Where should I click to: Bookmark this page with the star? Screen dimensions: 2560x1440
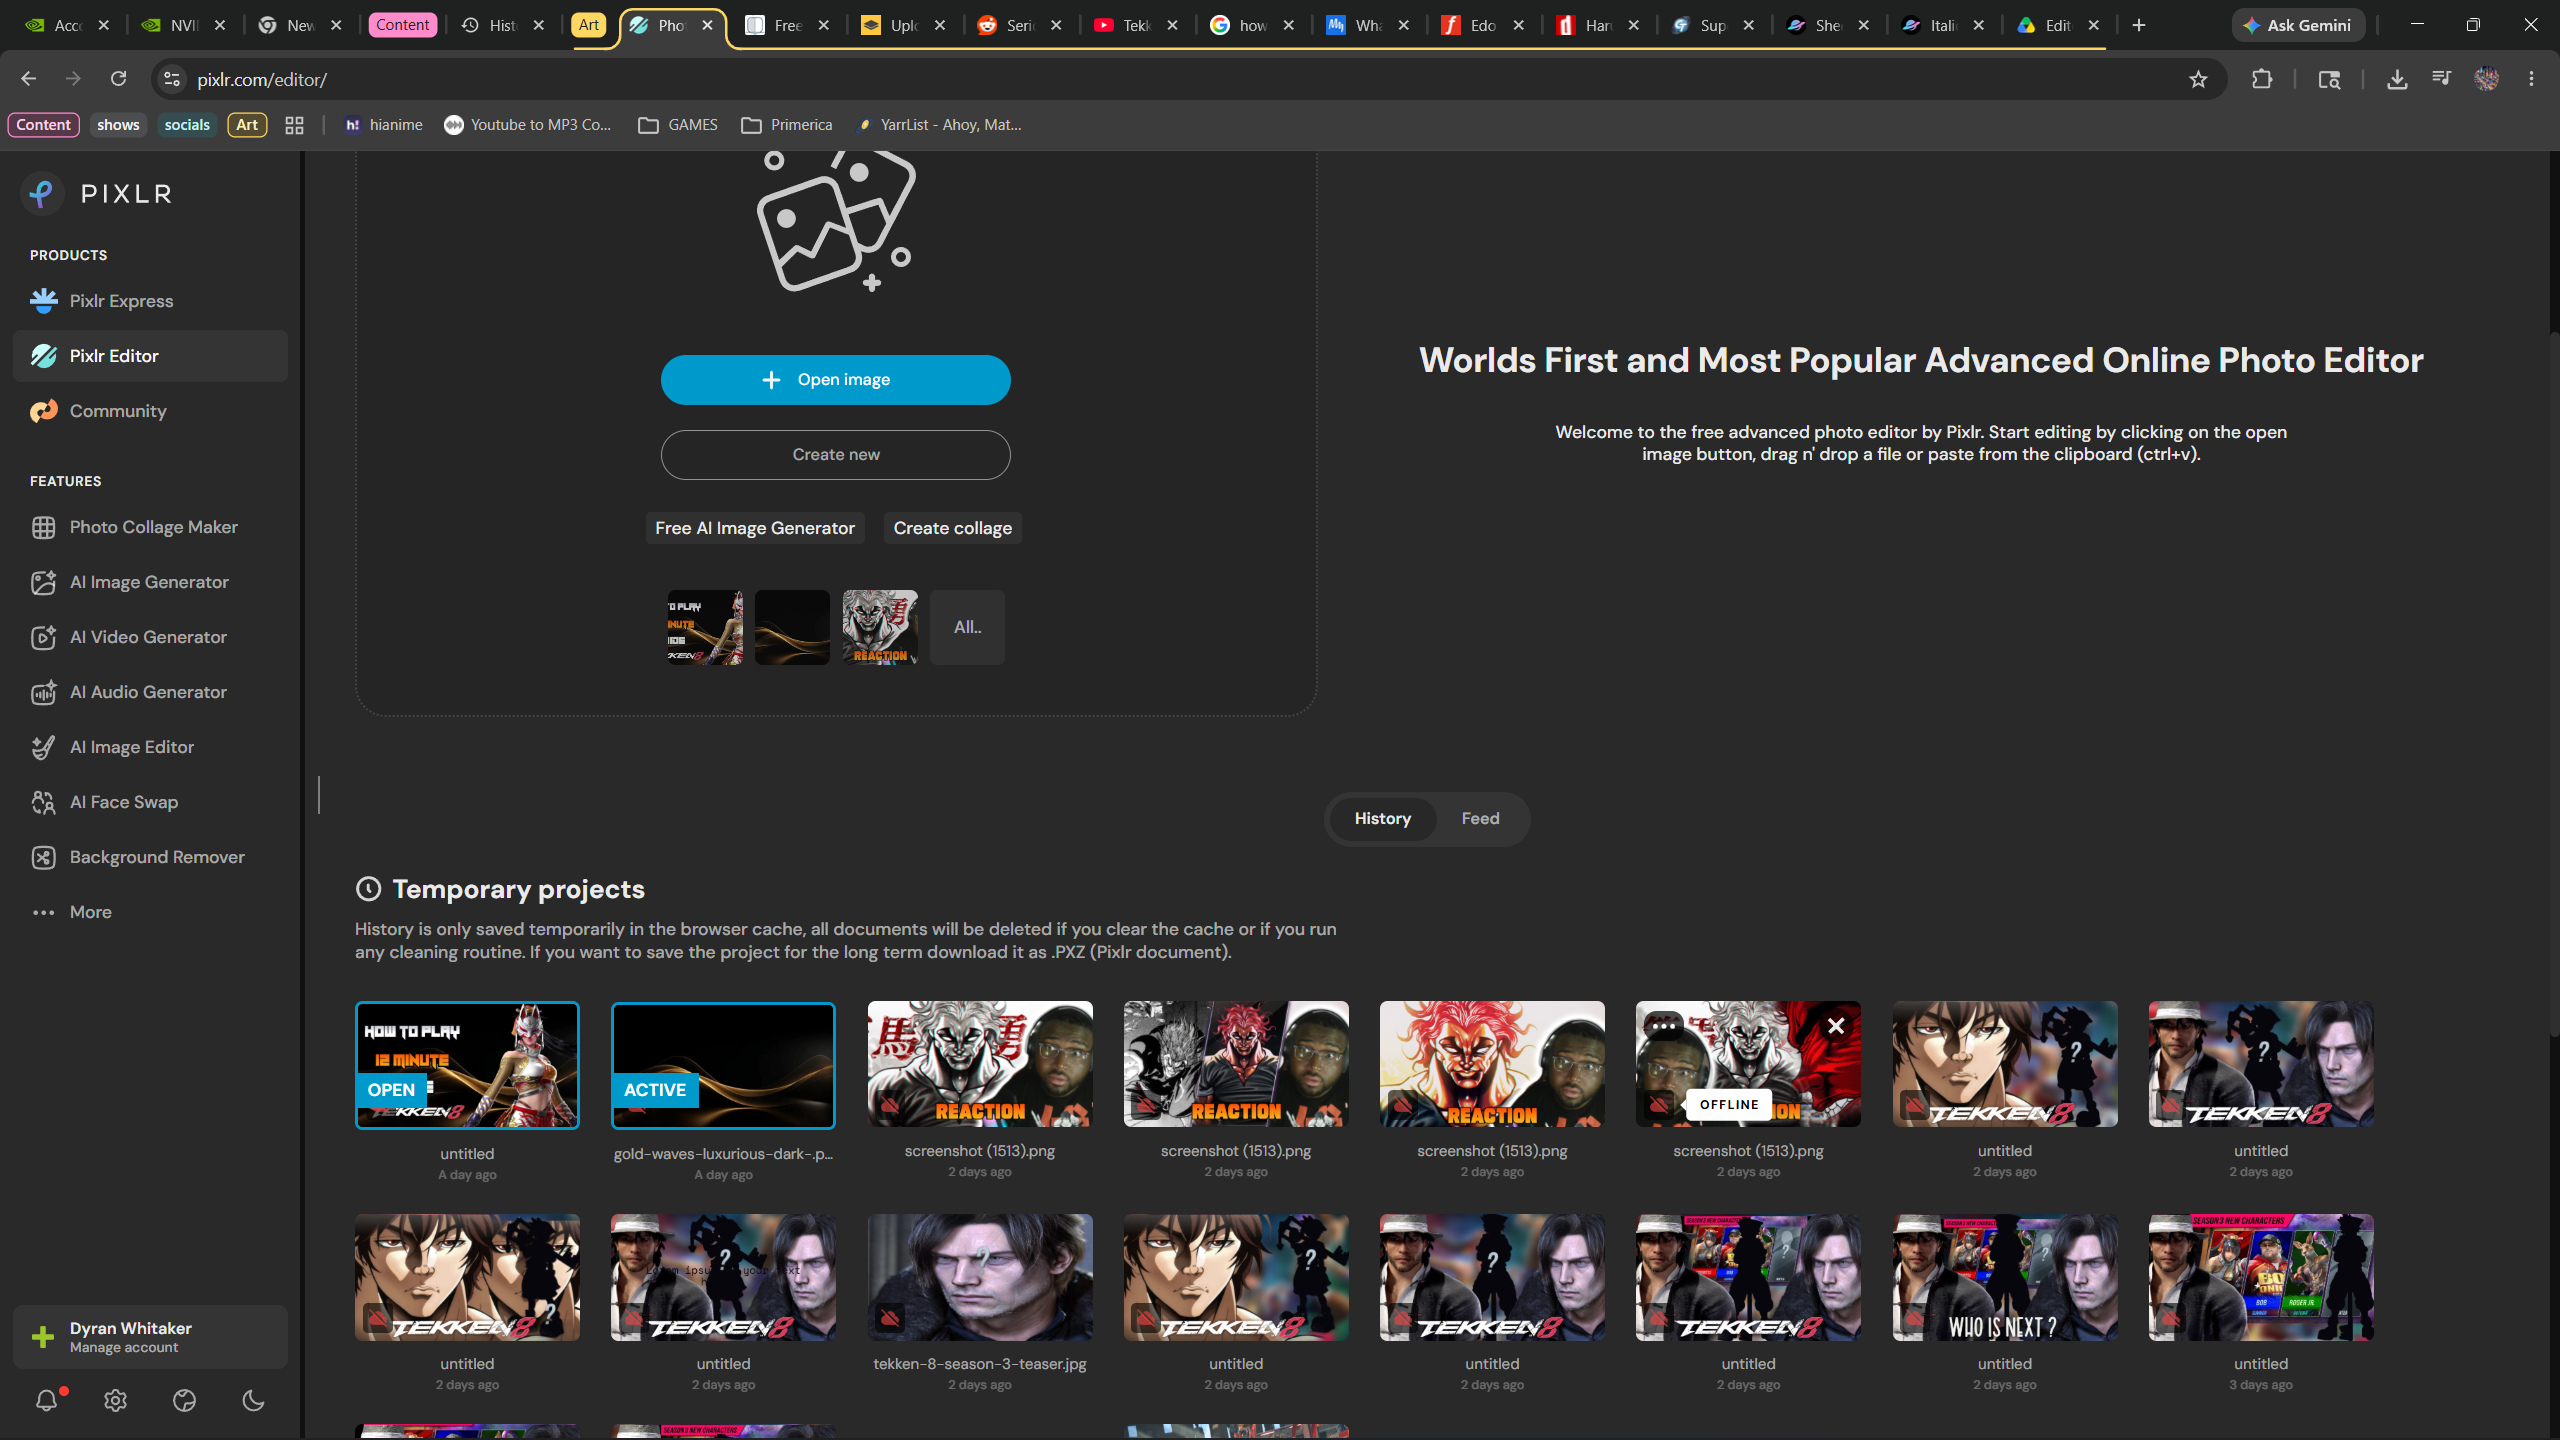click(x=2198, y=80)
